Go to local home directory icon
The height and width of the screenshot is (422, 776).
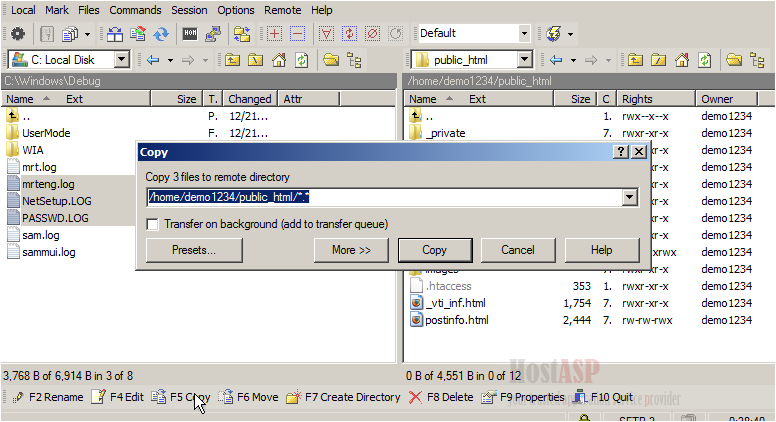[280, 60]
